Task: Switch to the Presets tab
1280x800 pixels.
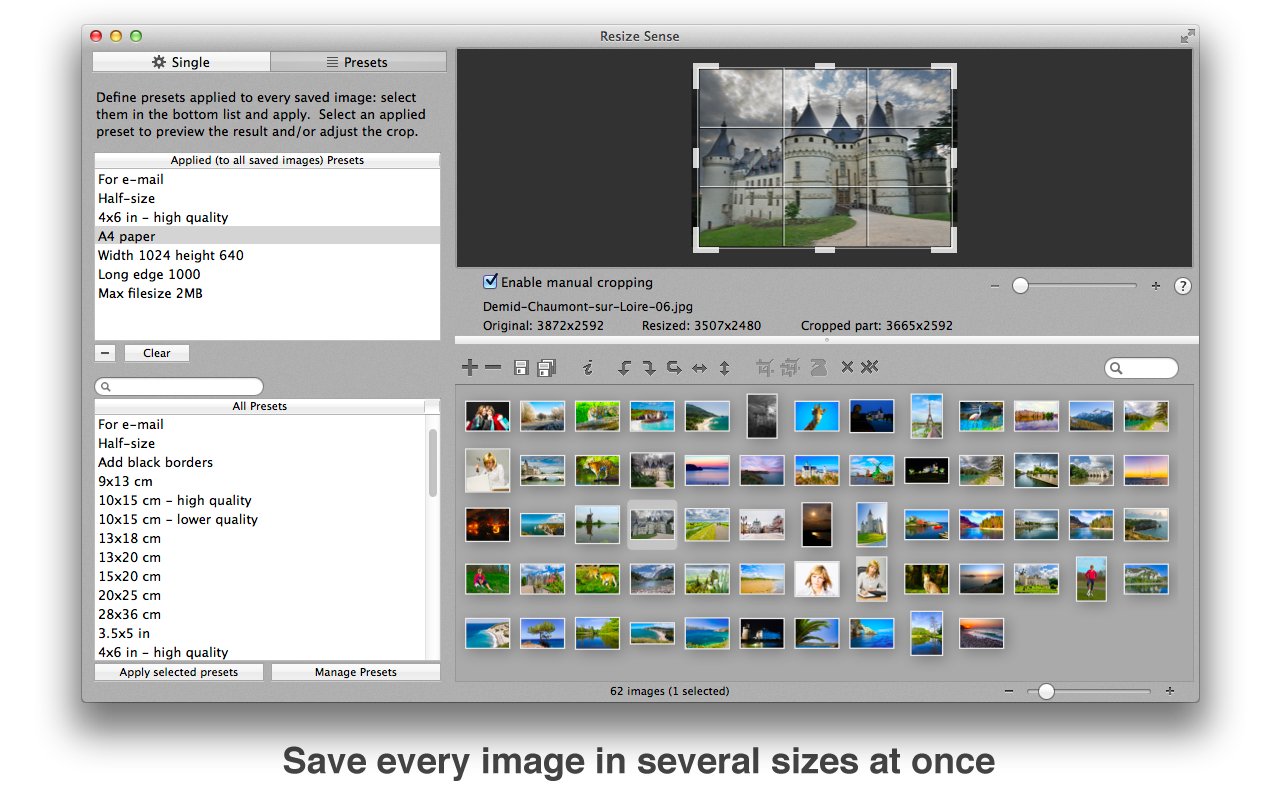Action: point(358,62)
